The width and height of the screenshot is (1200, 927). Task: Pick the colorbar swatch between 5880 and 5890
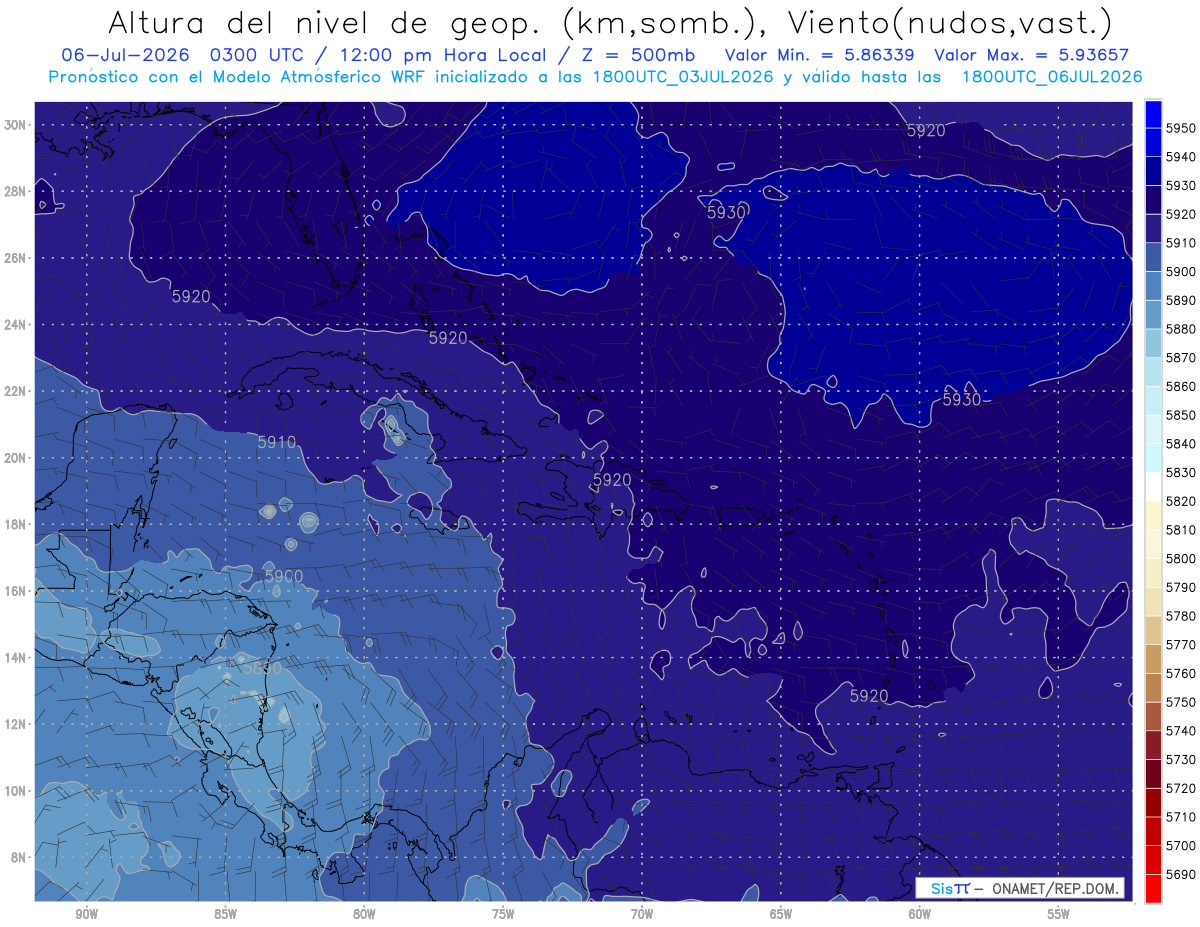[1153, 314]
